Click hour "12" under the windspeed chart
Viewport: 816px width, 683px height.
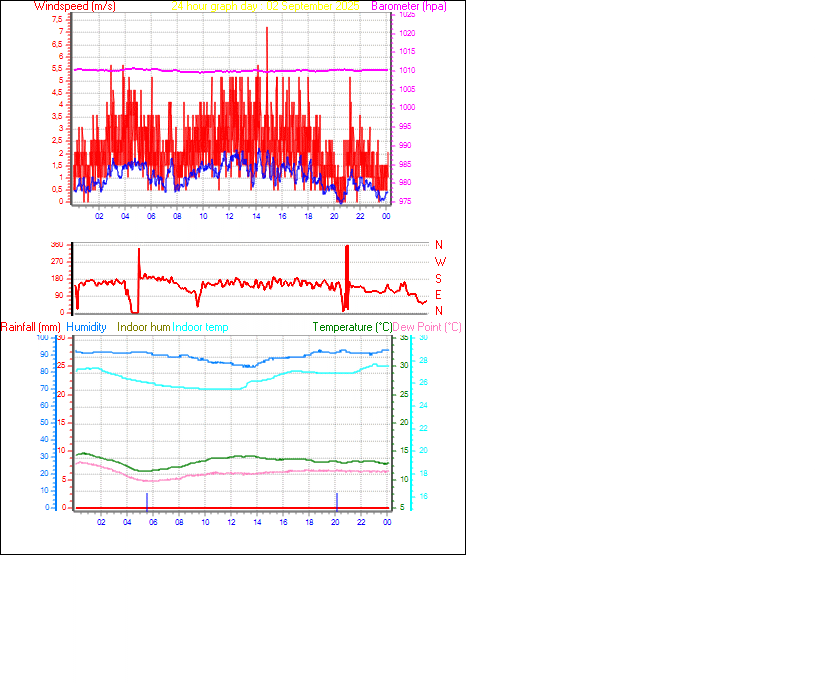[230, 216]
